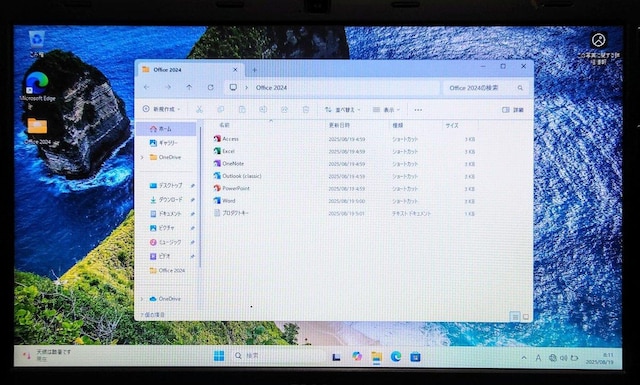The height and width of the screenshot is (385, 640).
Task: Click the Office 2024 breadcrumb
Action: click(x=271, y=87)
